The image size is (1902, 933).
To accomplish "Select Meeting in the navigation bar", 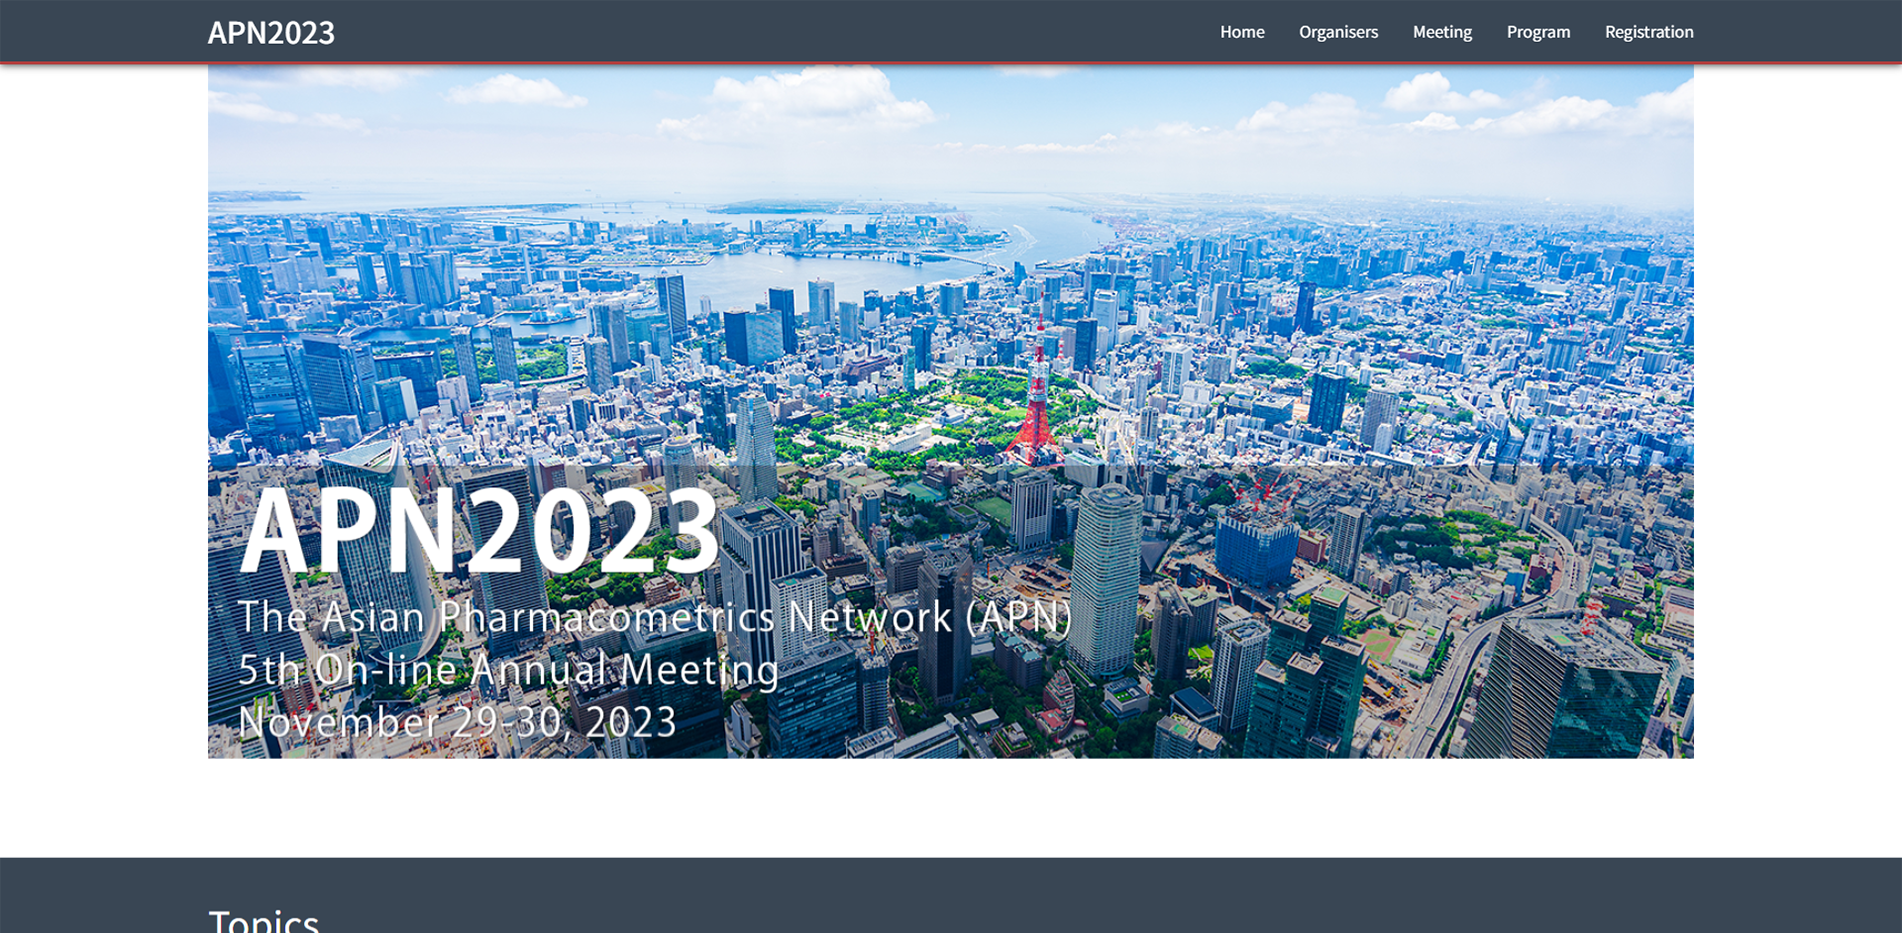I will [x=1441, y=32].
